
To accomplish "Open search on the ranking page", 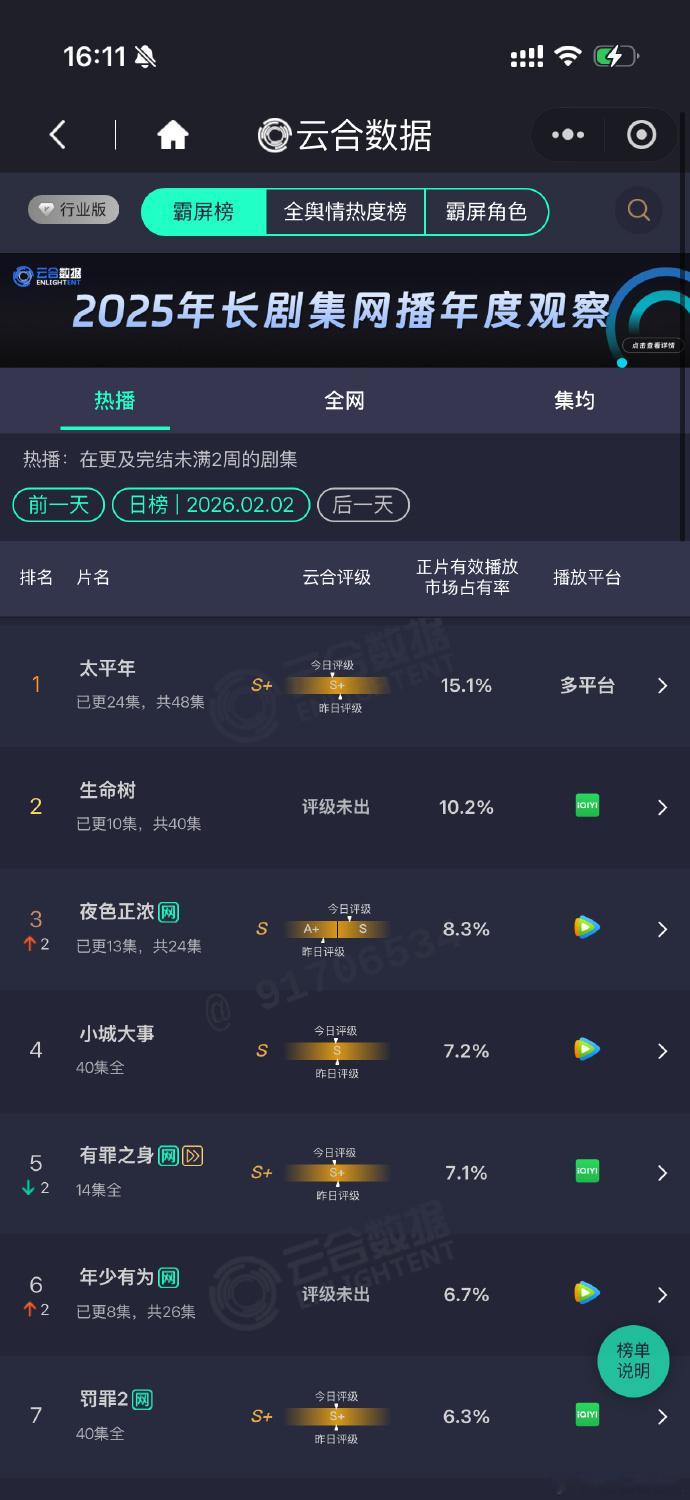I will pyautogui.click(x=637, y=211).
